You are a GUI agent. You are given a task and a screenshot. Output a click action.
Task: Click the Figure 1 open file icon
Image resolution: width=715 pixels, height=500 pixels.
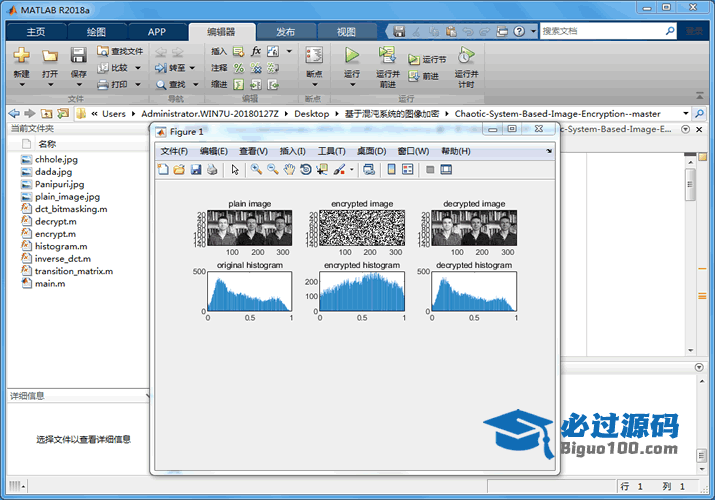179,170
